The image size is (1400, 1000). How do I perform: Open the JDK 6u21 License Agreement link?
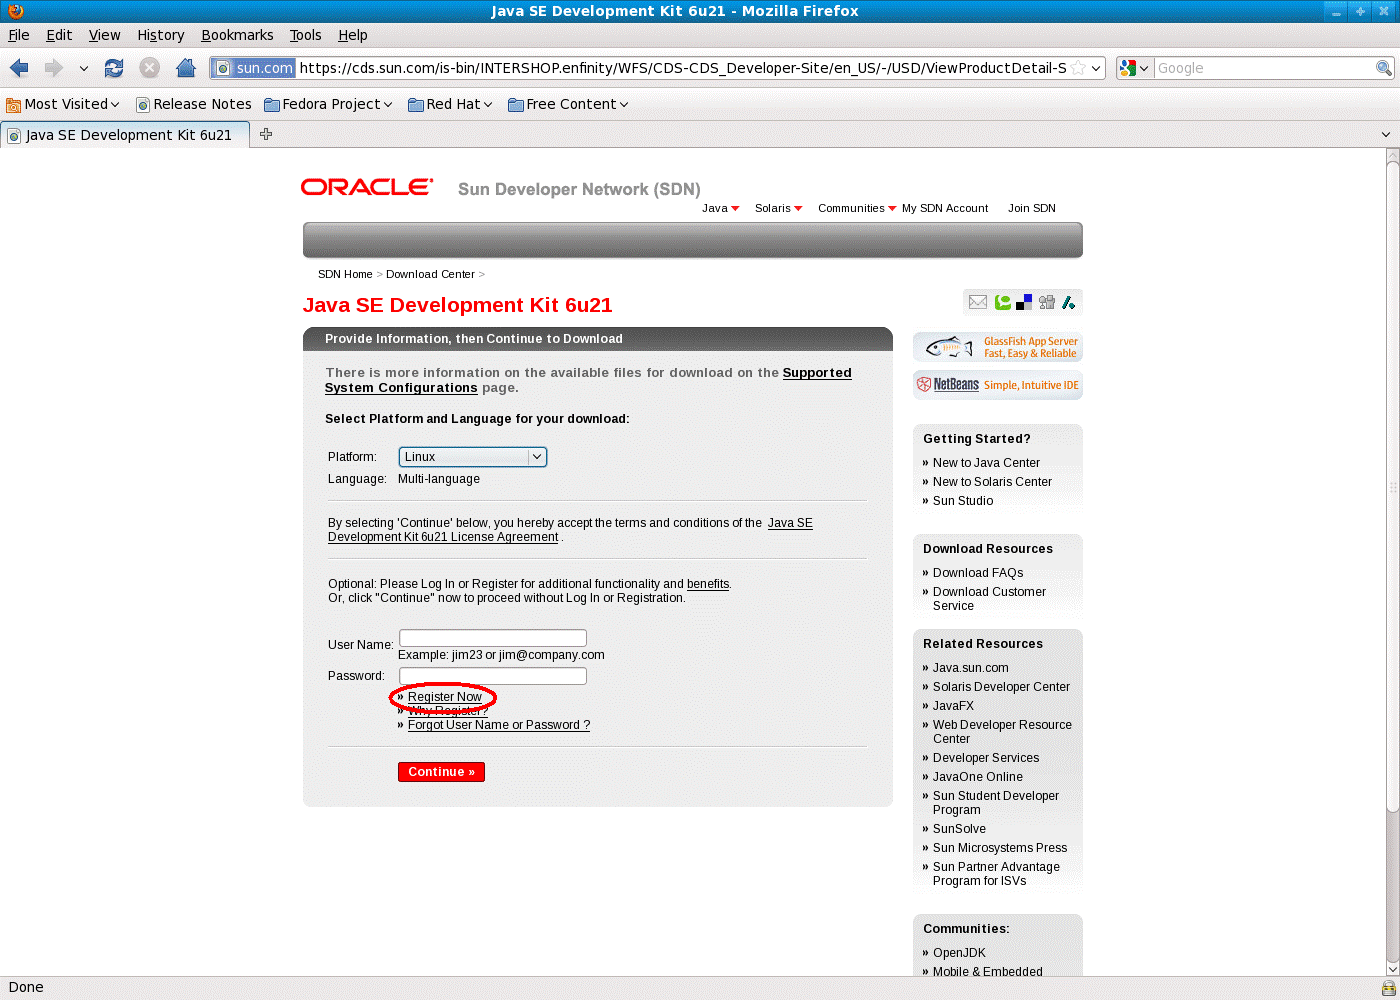pos(570,530)
